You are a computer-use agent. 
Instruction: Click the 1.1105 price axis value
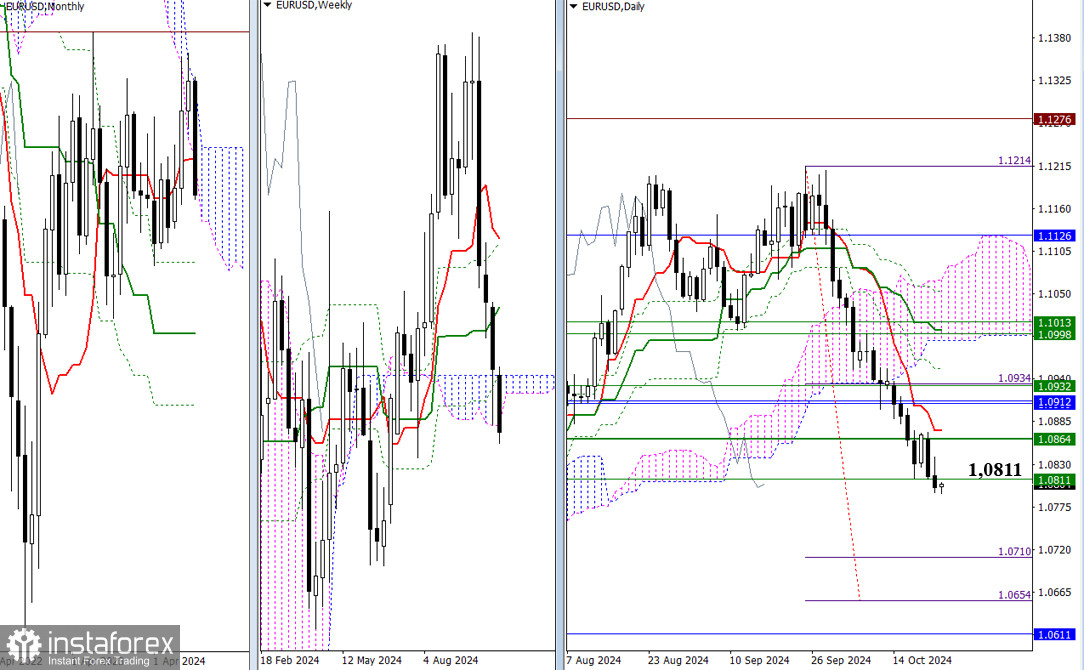(x=1055, y=252)
